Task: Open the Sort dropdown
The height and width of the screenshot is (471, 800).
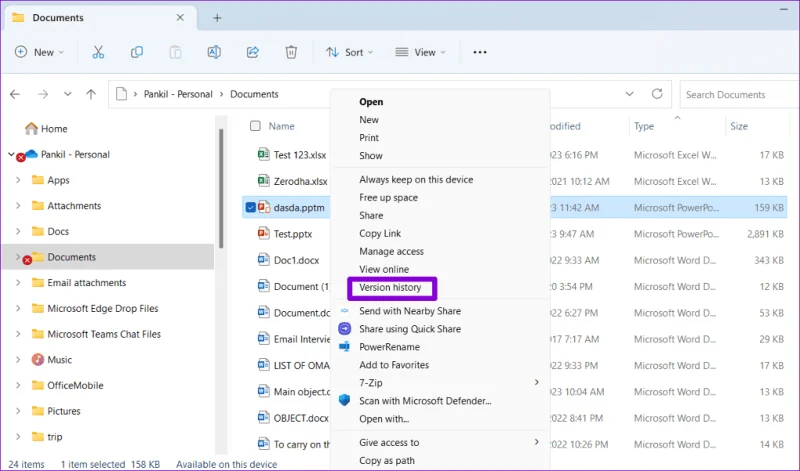Action: pyautogui.click(x=349, y=52)
